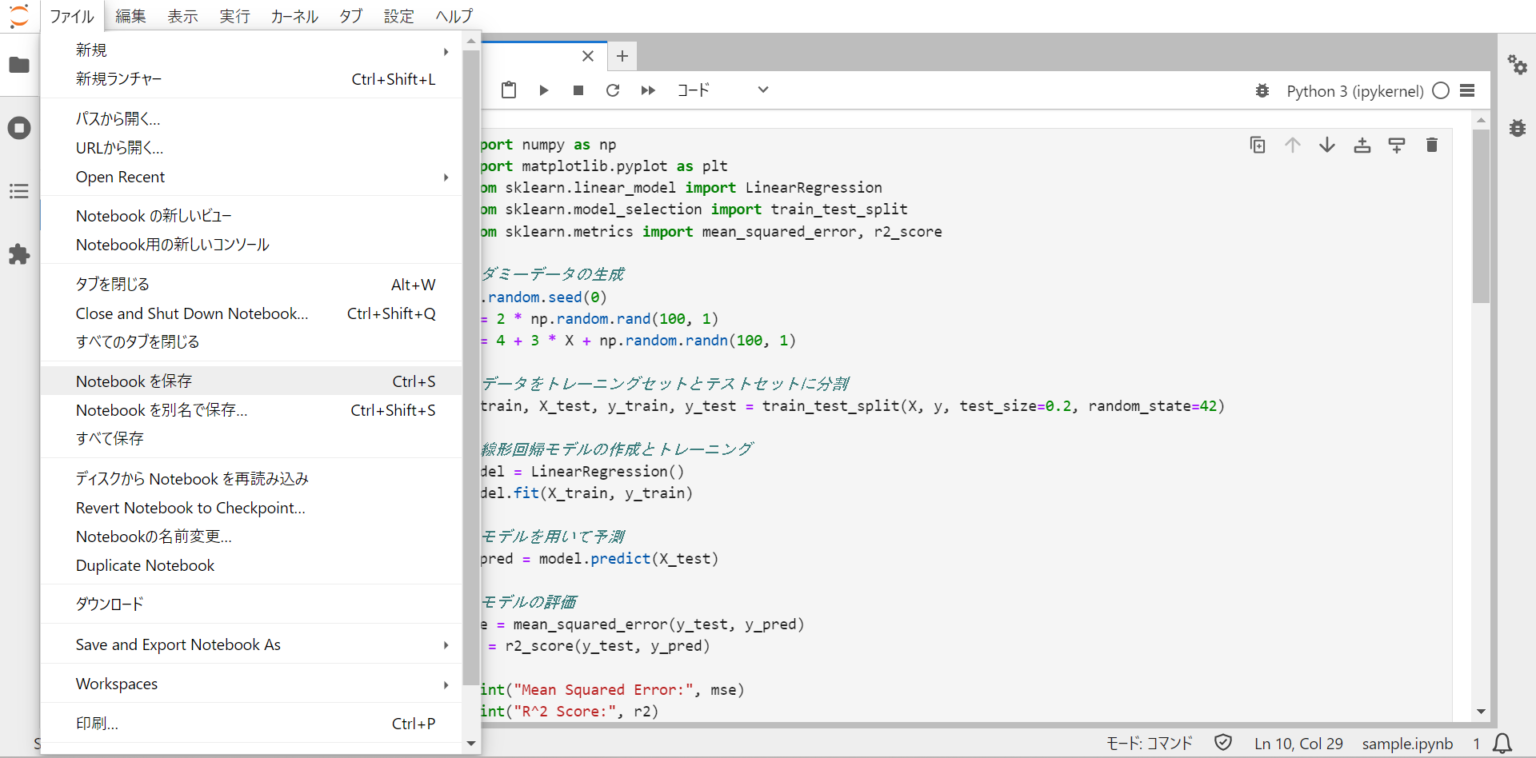Interrupt the kernel with stop button
The image size is (1536, 758).
click(578, 90)
